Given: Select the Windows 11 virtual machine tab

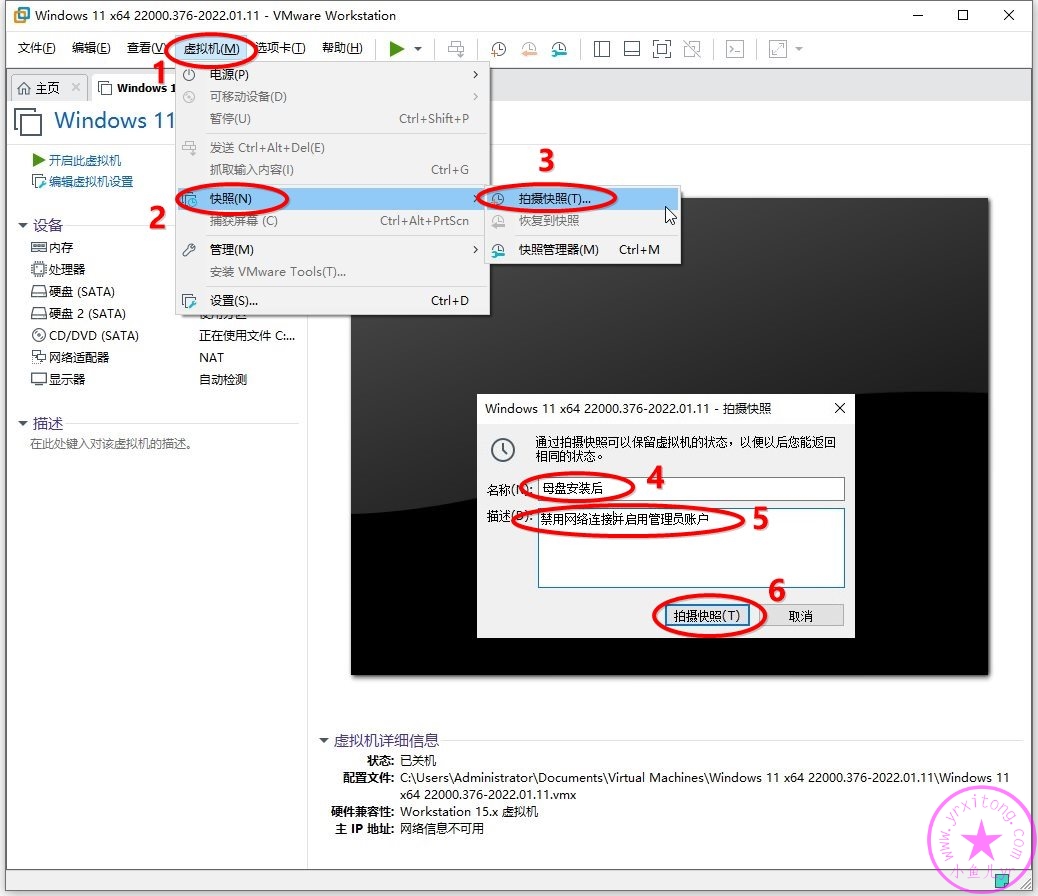Looking at the screenshot, I should 136,88.
